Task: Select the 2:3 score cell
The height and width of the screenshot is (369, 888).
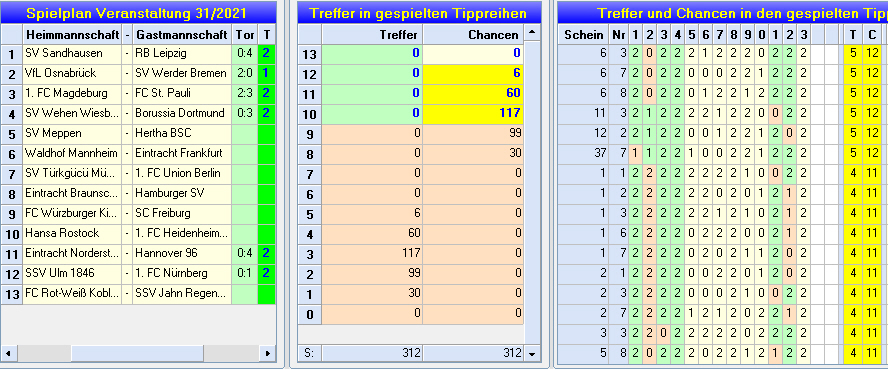Action: tap(245, 93)
